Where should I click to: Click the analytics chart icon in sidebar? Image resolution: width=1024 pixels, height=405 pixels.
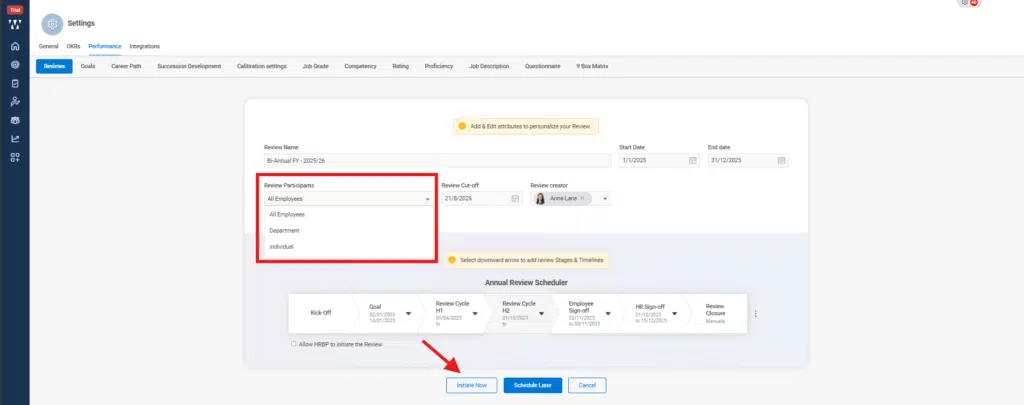15,139
